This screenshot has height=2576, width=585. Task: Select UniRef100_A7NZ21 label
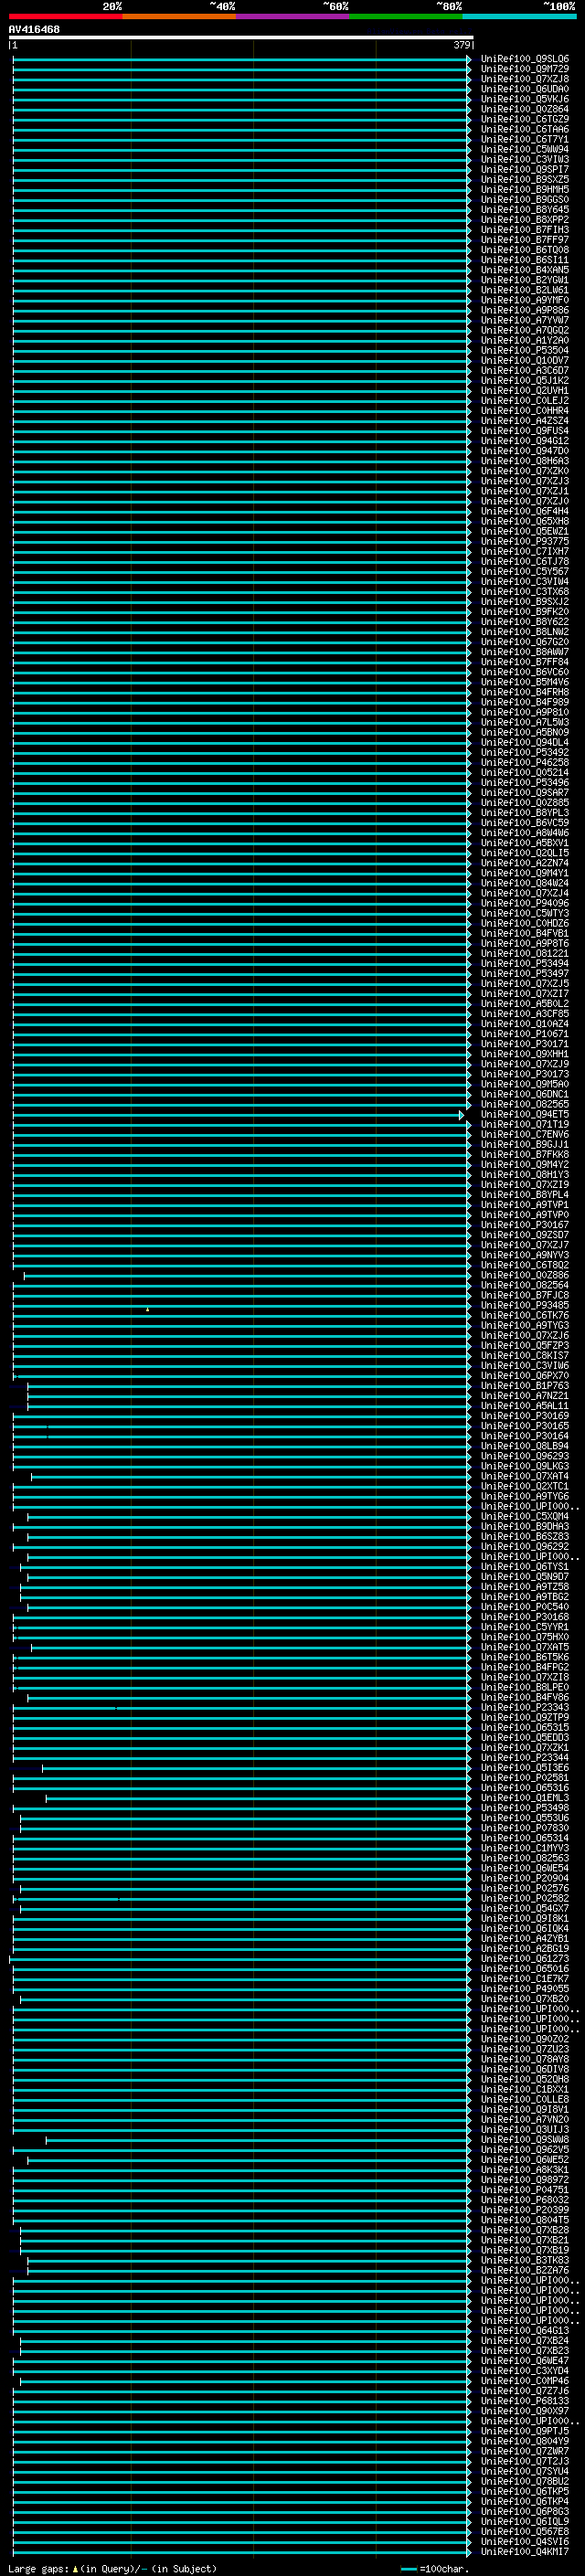tap(525, 1396)
